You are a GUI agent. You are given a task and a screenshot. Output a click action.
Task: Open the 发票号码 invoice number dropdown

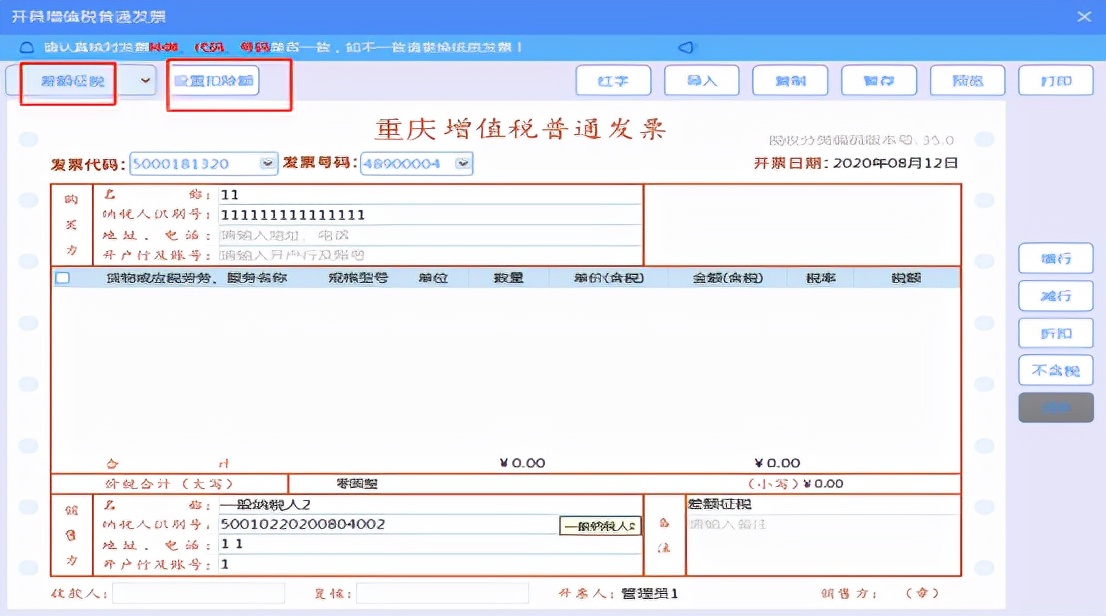pos(460,162)
